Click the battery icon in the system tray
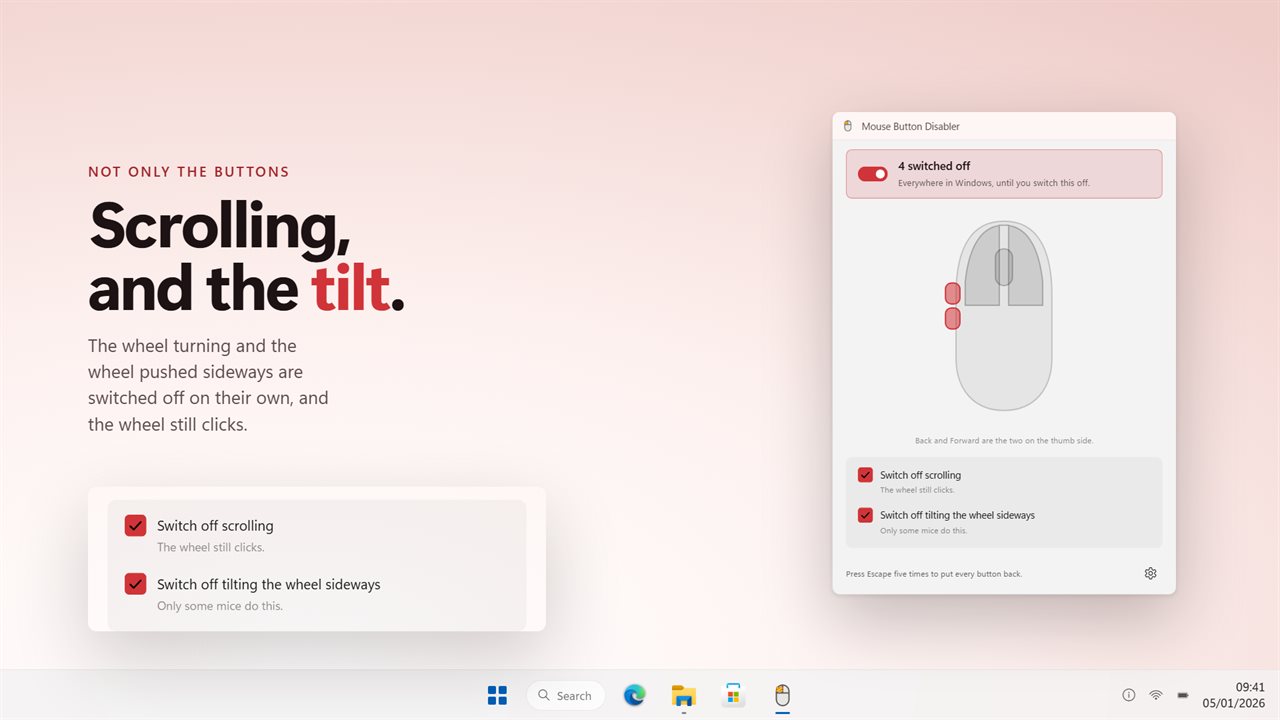This screenshot has width=1280, height=720. pyautogui.click(x=1183, y=695)
